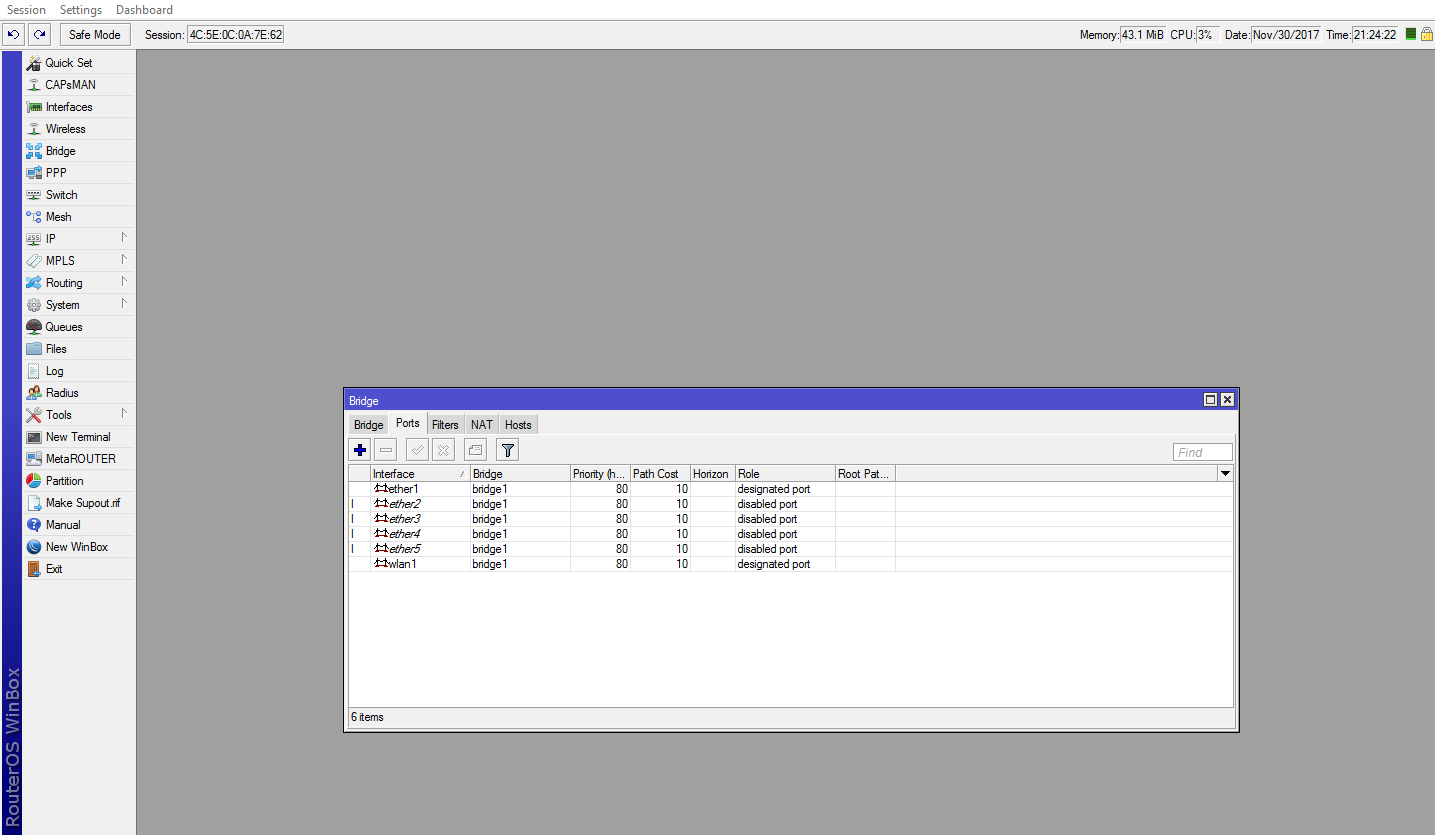This screenshot has height=835, width=1435.
Task: Launch New Terminal
Action: (79, 437)
